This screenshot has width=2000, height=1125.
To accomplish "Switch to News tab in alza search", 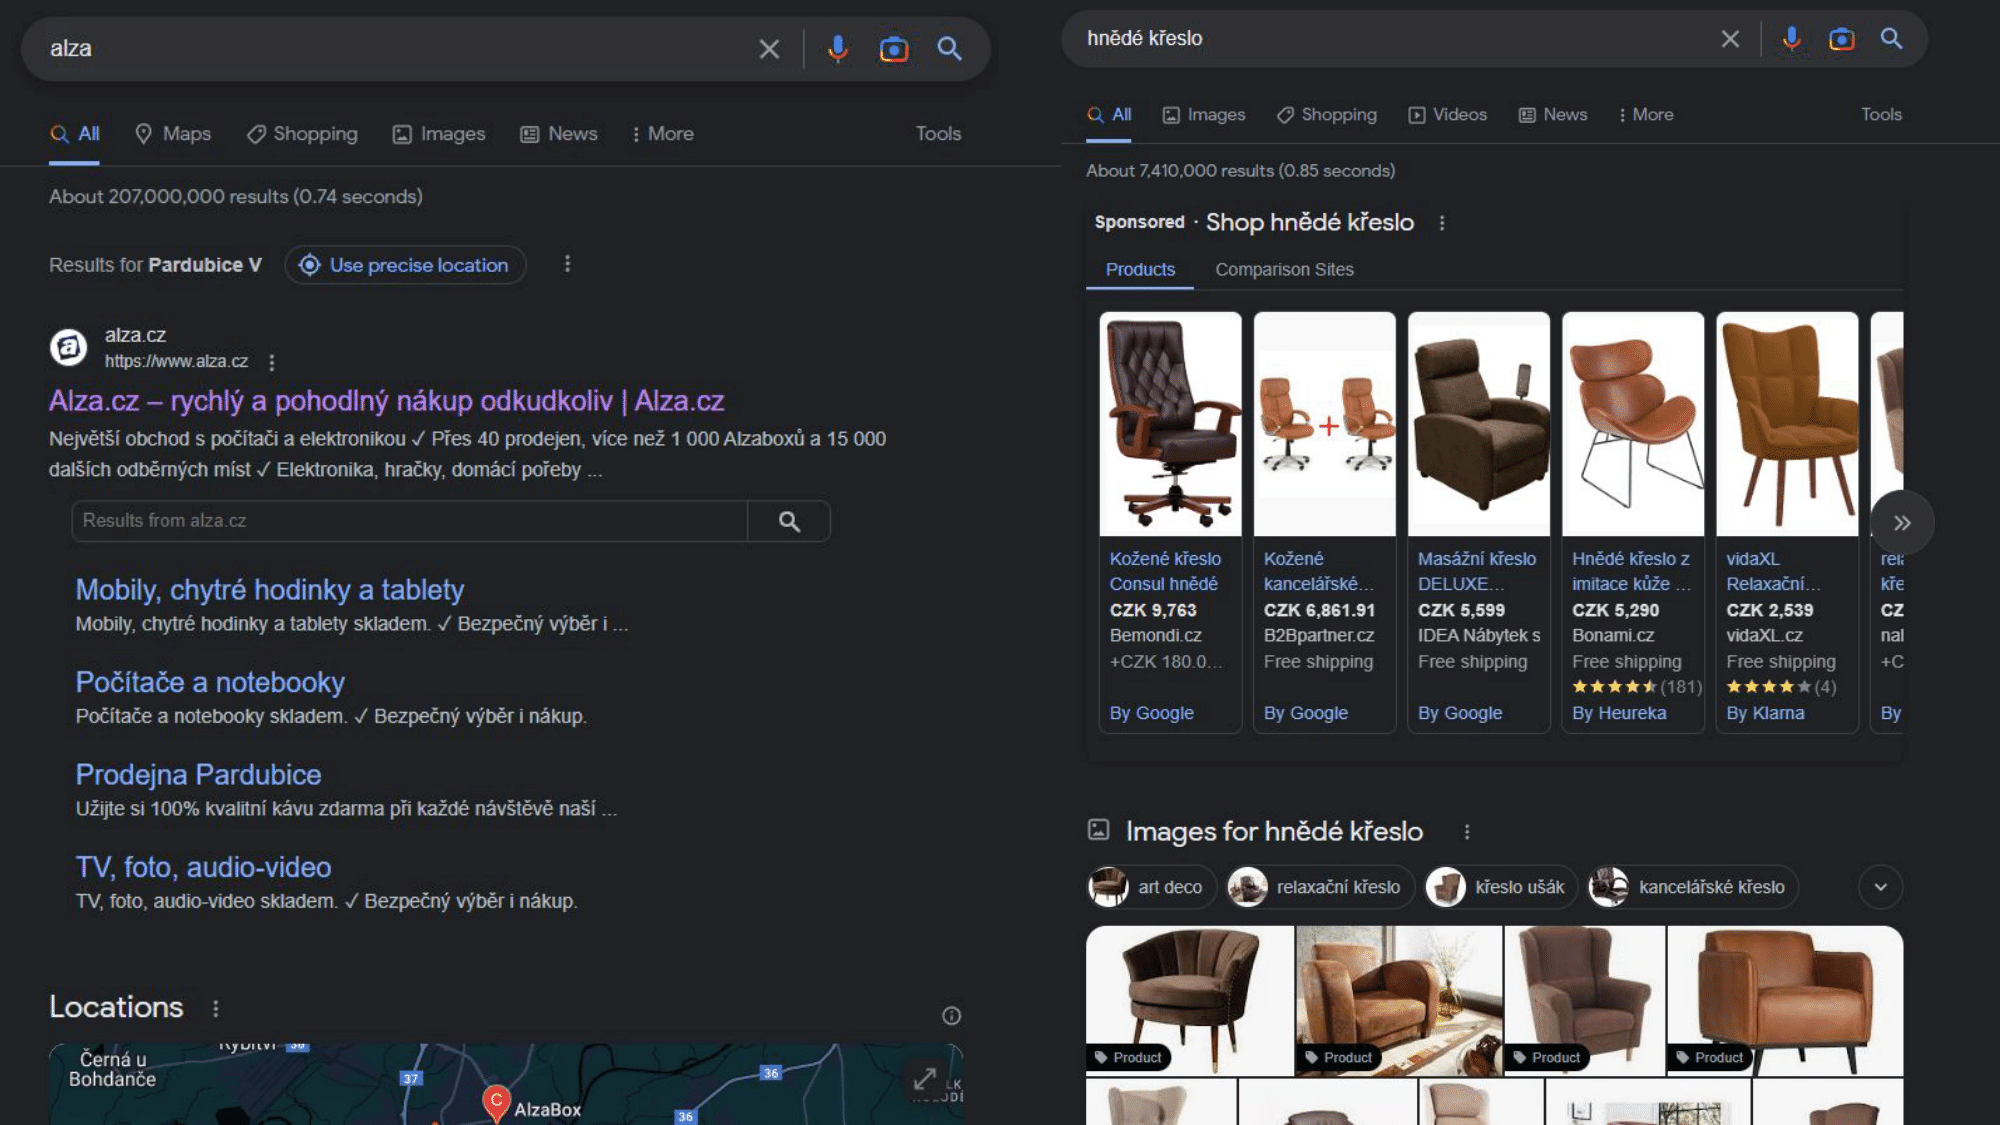I will coord(559,134).
